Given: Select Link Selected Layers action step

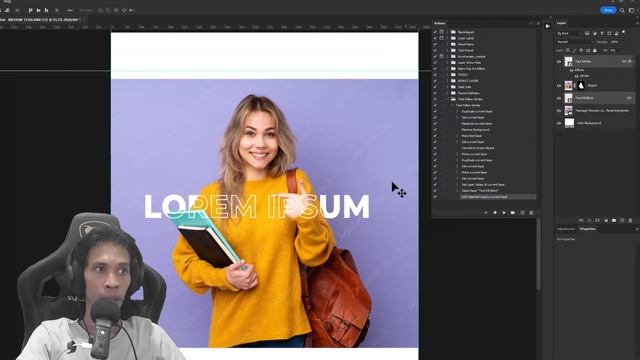Looking at the screenshot, I should coord(498,197).
